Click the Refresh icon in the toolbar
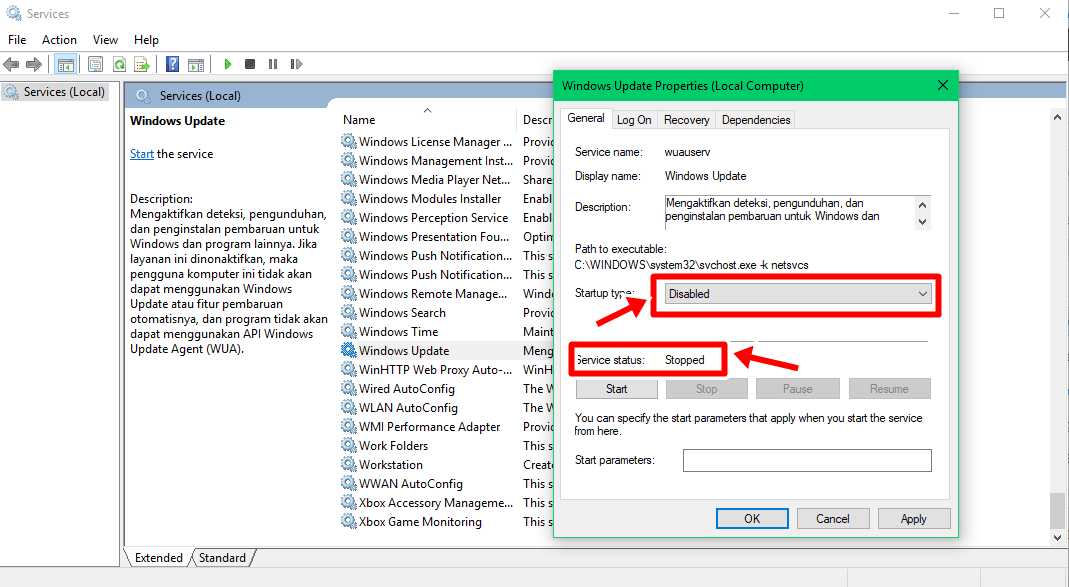This screenshot has height=587, width=1069. click(x=119, y=64)
